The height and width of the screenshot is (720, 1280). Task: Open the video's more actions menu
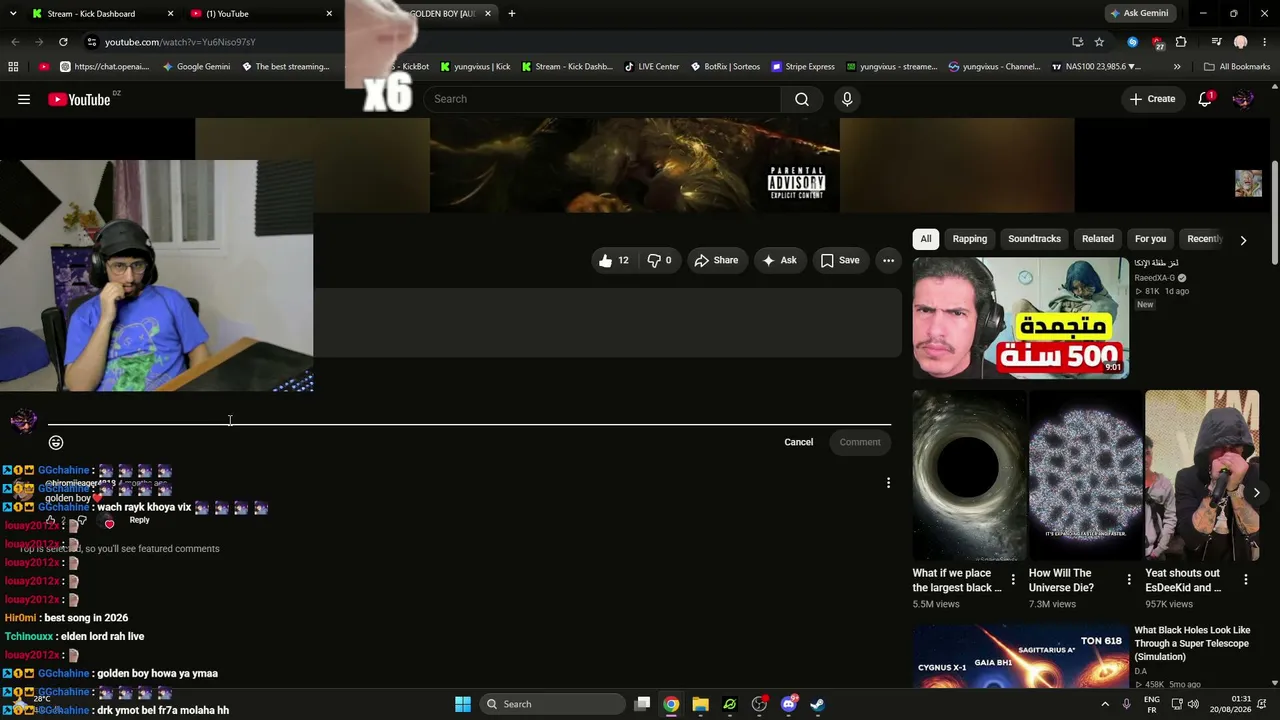(888, 260)
